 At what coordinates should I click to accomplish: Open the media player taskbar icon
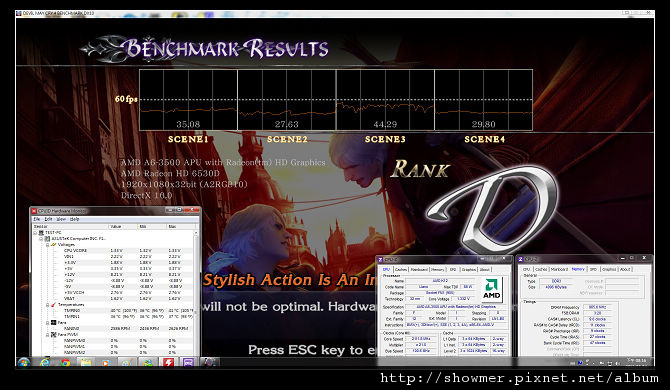tap(106, 363)
